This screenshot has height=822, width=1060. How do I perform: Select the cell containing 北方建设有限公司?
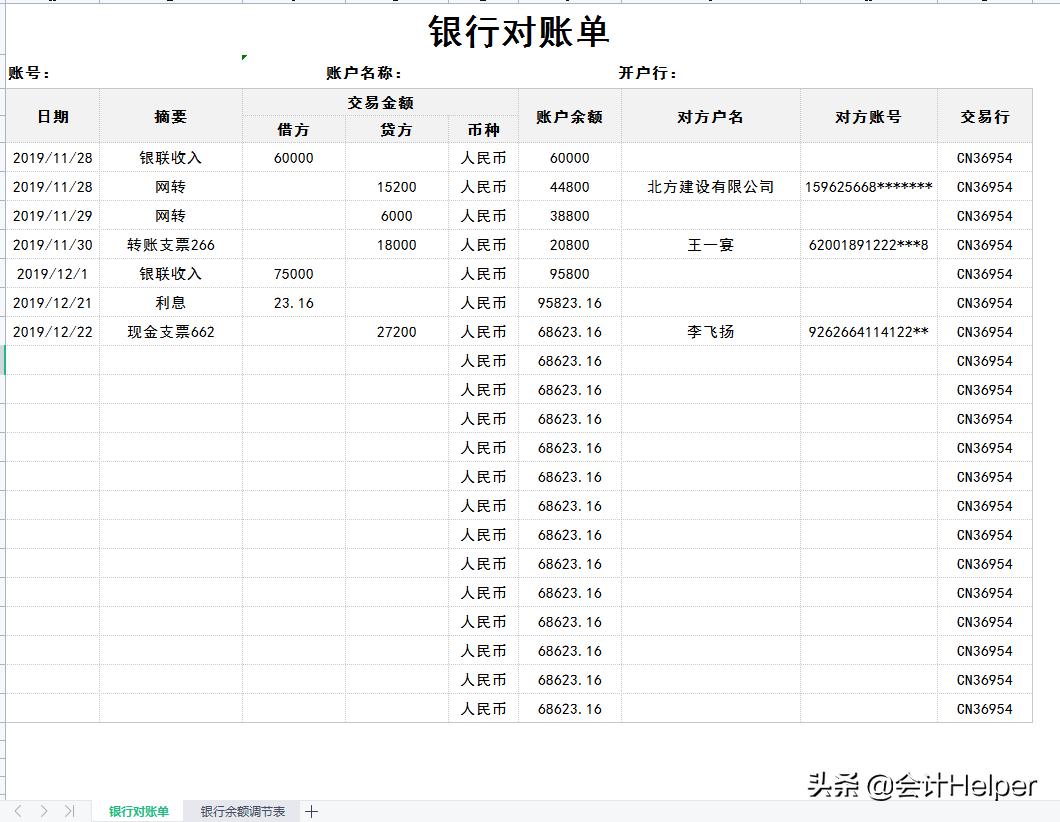point(709,187)
